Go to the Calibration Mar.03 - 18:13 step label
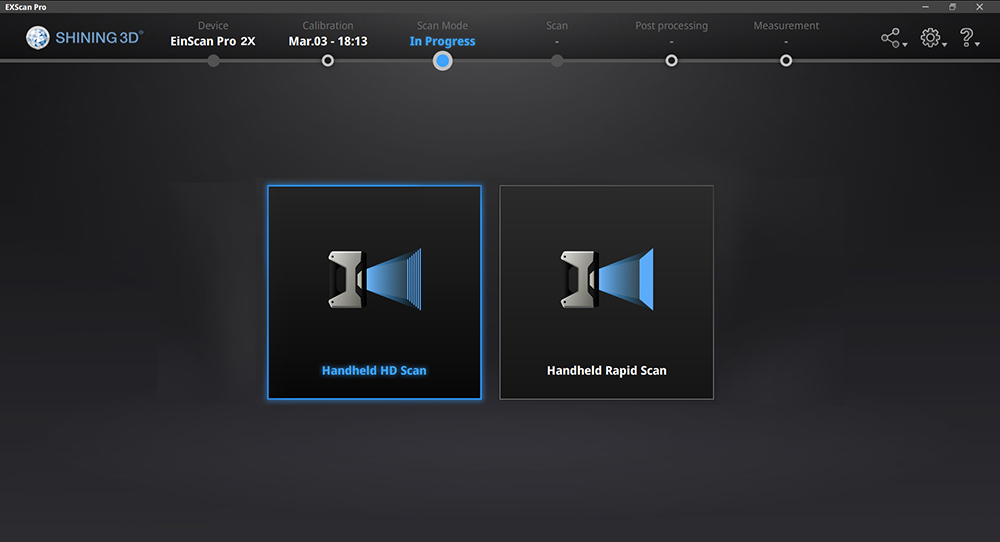The image size is (1000, 542). tap(328, 41)
